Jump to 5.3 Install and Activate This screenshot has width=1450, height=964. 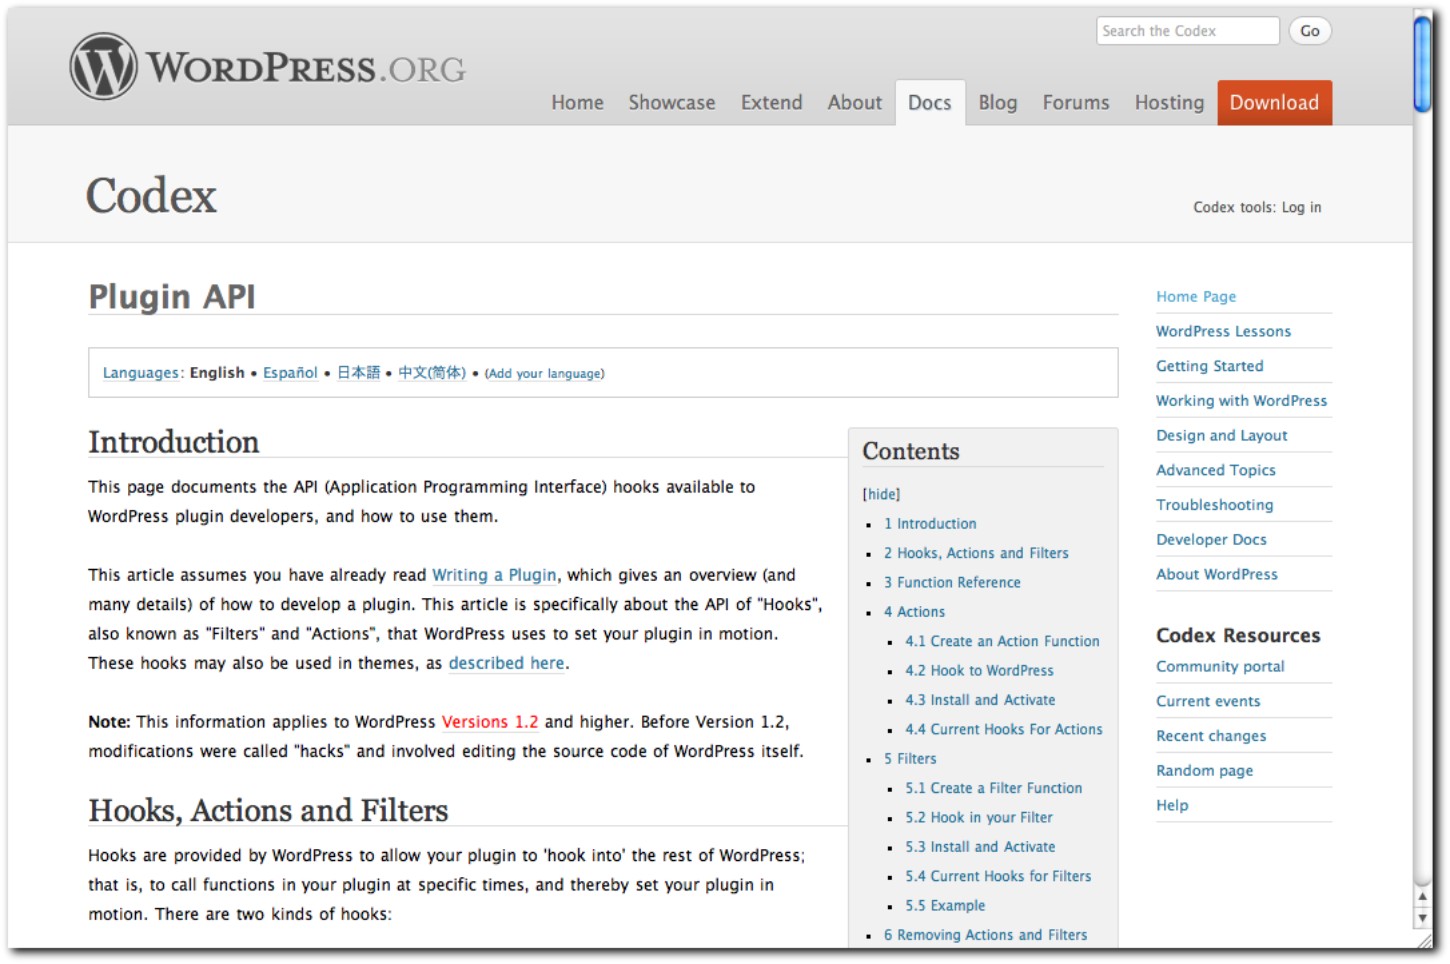click(980, 847)
